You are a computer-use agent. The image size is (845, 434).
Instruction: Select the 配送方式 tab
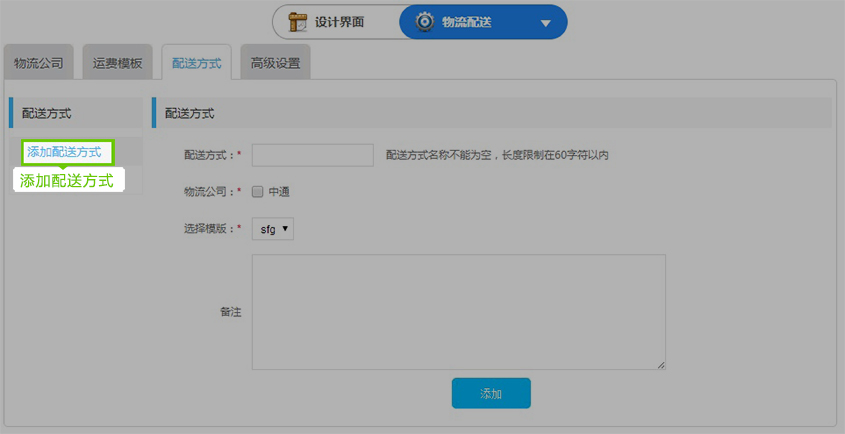pyautogui.click(x=196, y=63)
